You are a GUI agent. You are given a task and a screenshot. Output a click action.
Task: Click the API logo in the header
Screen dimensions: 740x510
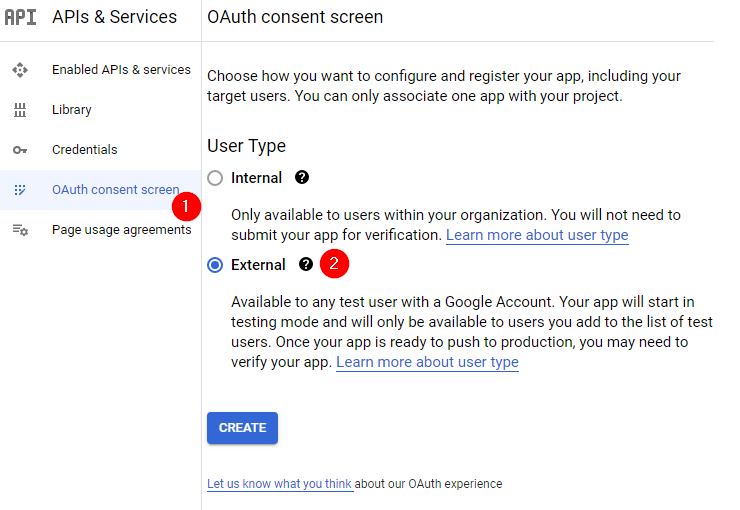20,17
